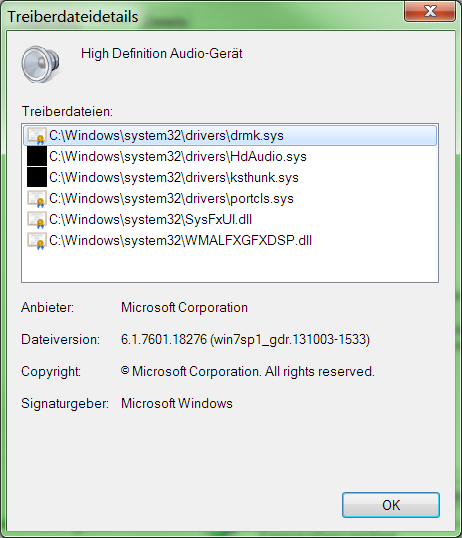Click the OK button

click(391, 505)
